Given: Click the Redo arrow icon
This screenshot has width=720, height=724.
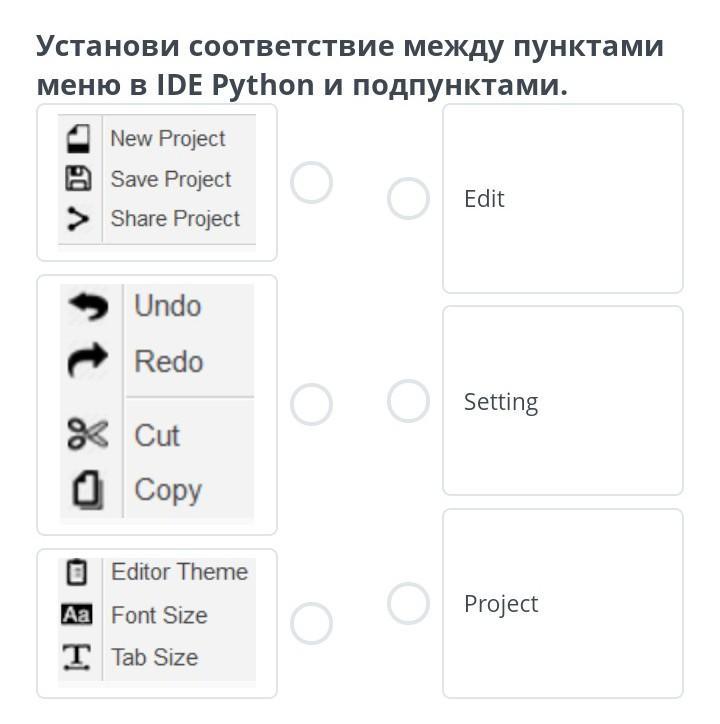Looking at the screenshot, I should click(88, 360).
